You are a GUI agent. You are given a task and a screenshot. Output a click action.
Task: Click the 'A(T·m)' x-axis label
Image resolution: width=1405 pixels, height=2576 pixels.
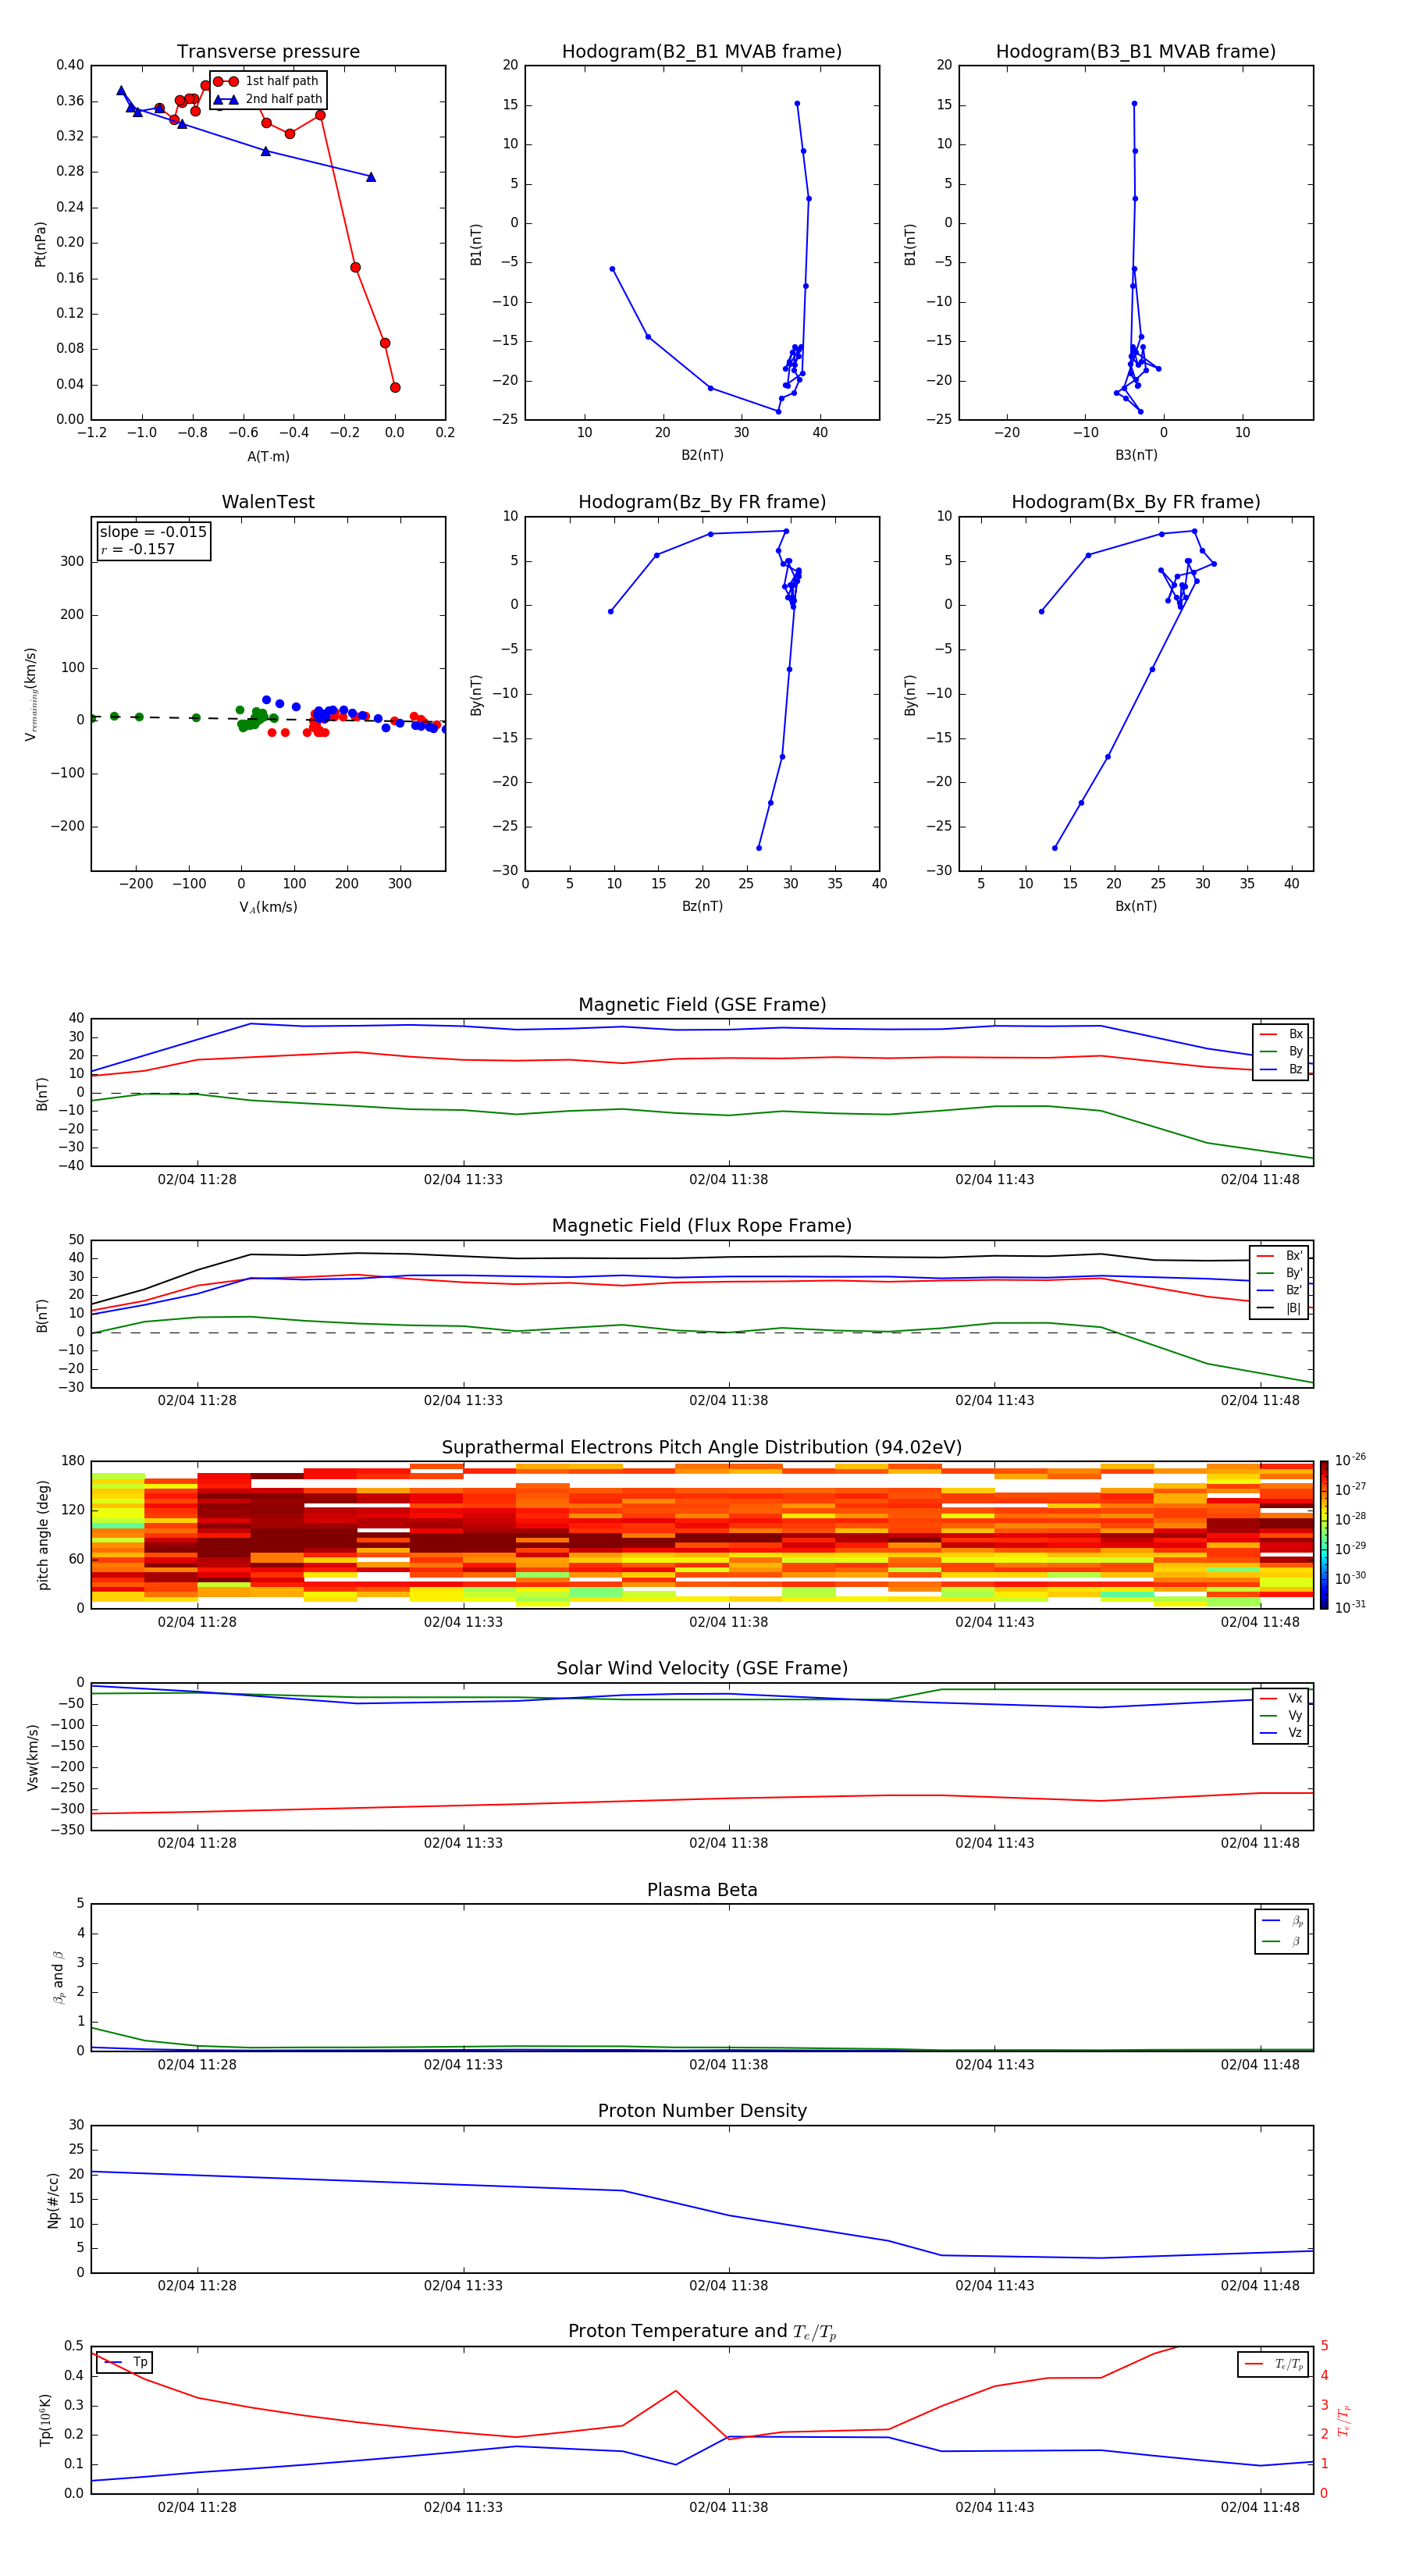[x=268, y=457]
